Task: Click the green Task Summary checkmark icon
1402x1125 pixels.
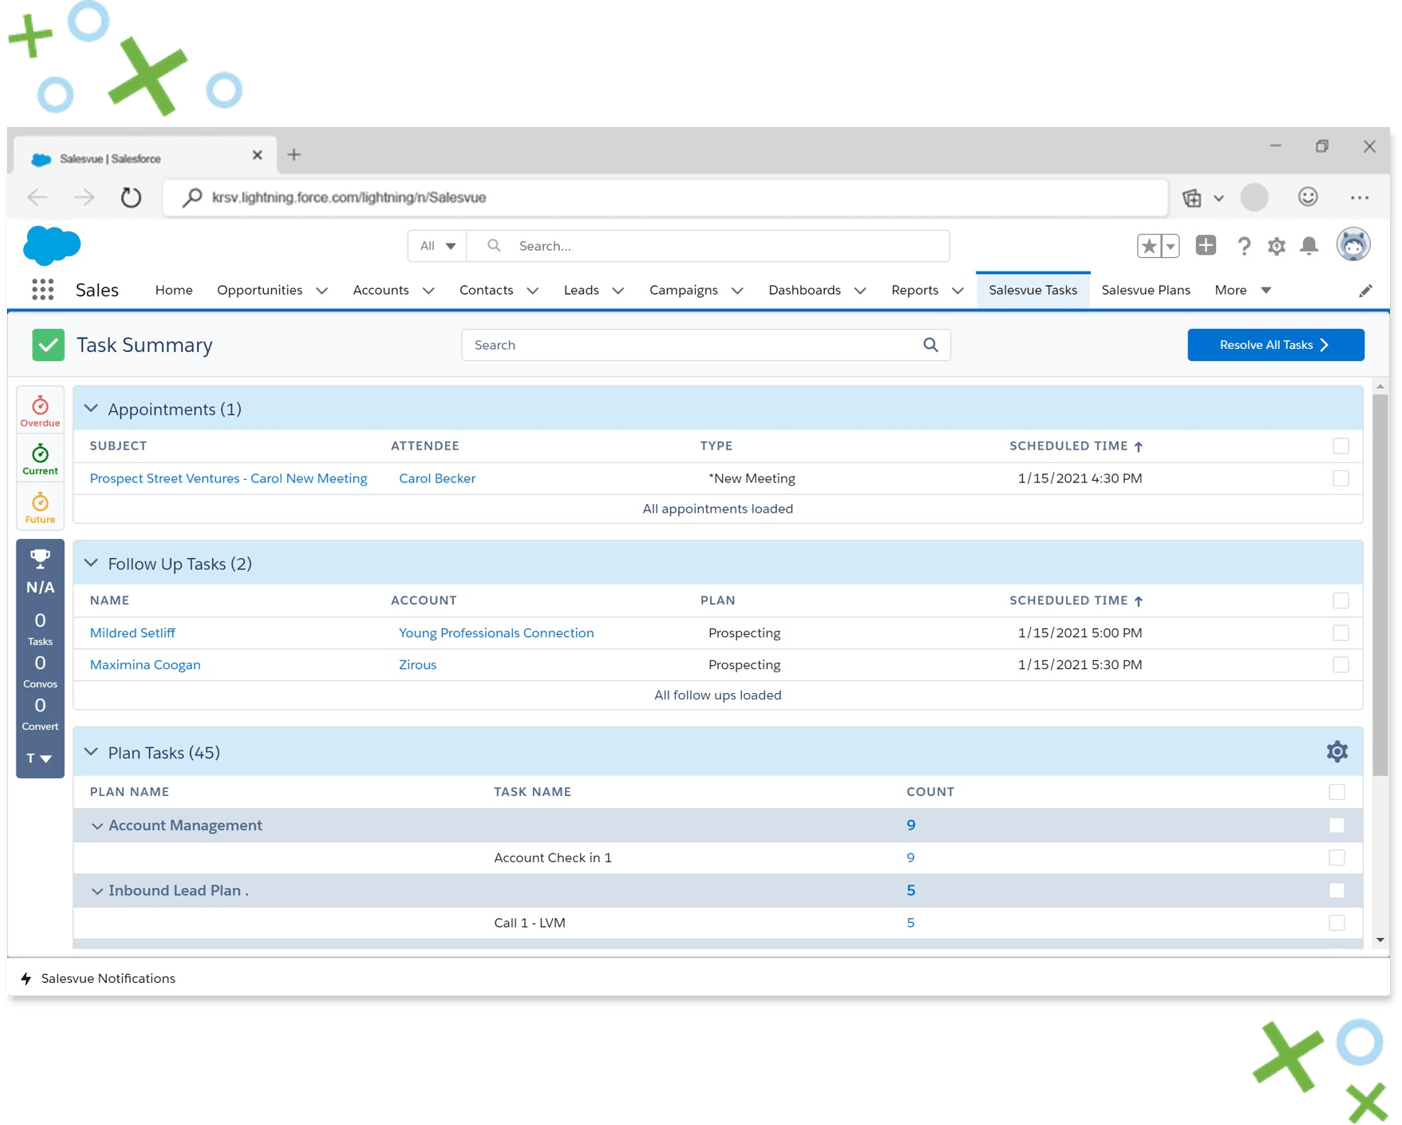Action: [48, 345]
